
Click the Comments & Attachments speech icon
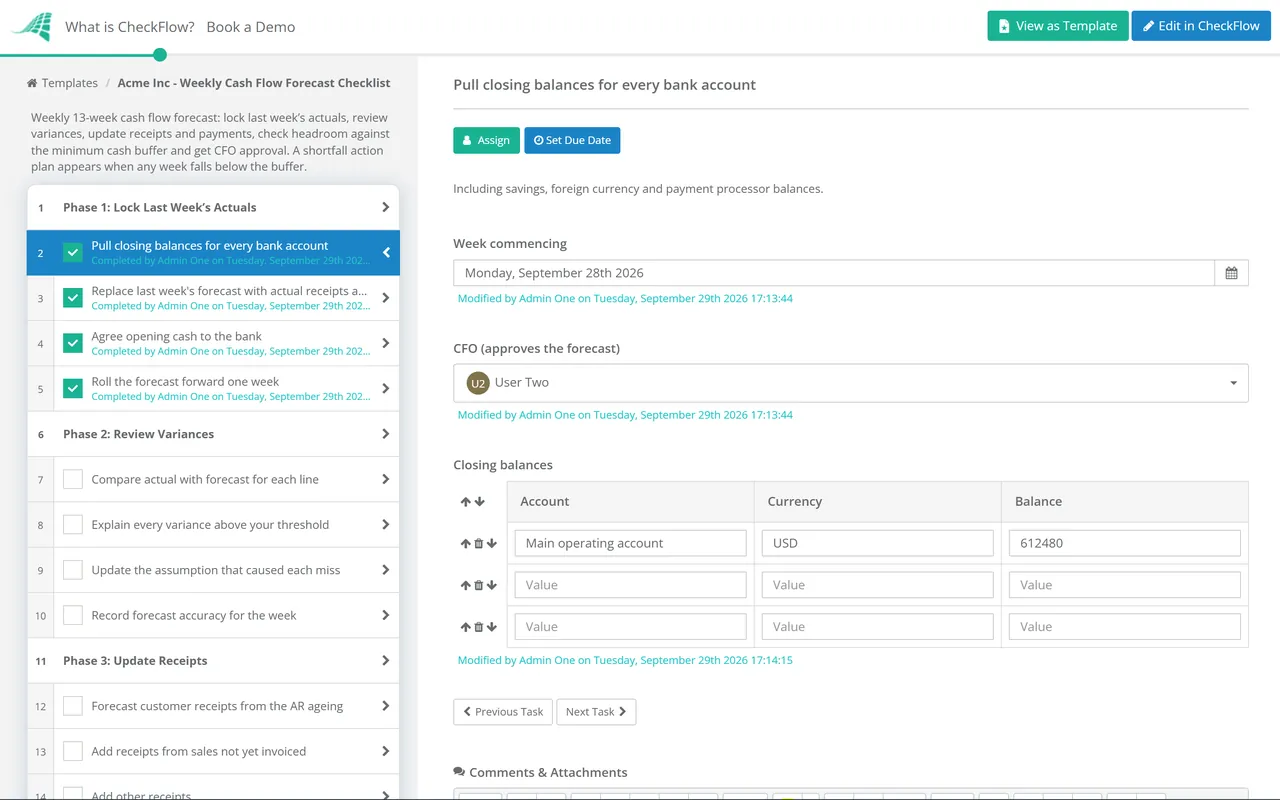459,772
